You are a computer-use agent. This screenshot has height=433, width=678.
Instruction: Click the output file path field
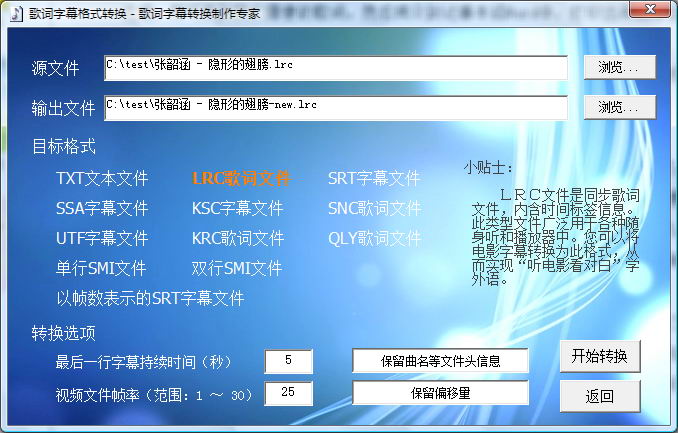click(x=335, y=106)
